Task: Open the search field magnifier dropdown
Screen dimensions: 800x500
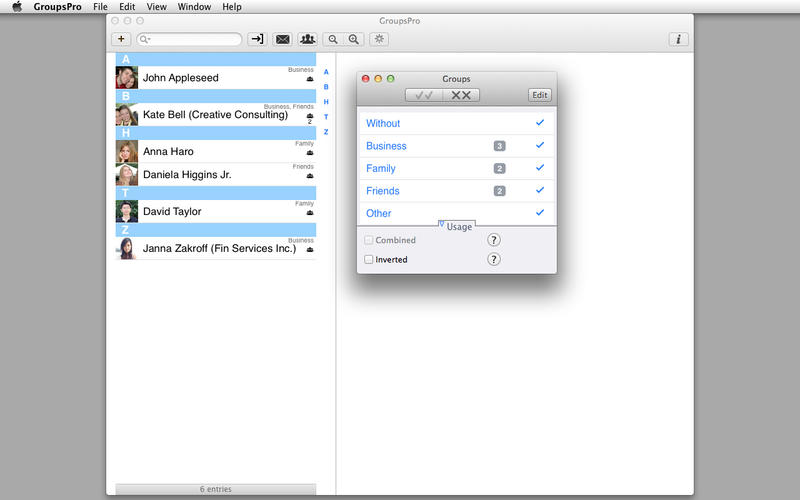Action: [x=146, y=39]
